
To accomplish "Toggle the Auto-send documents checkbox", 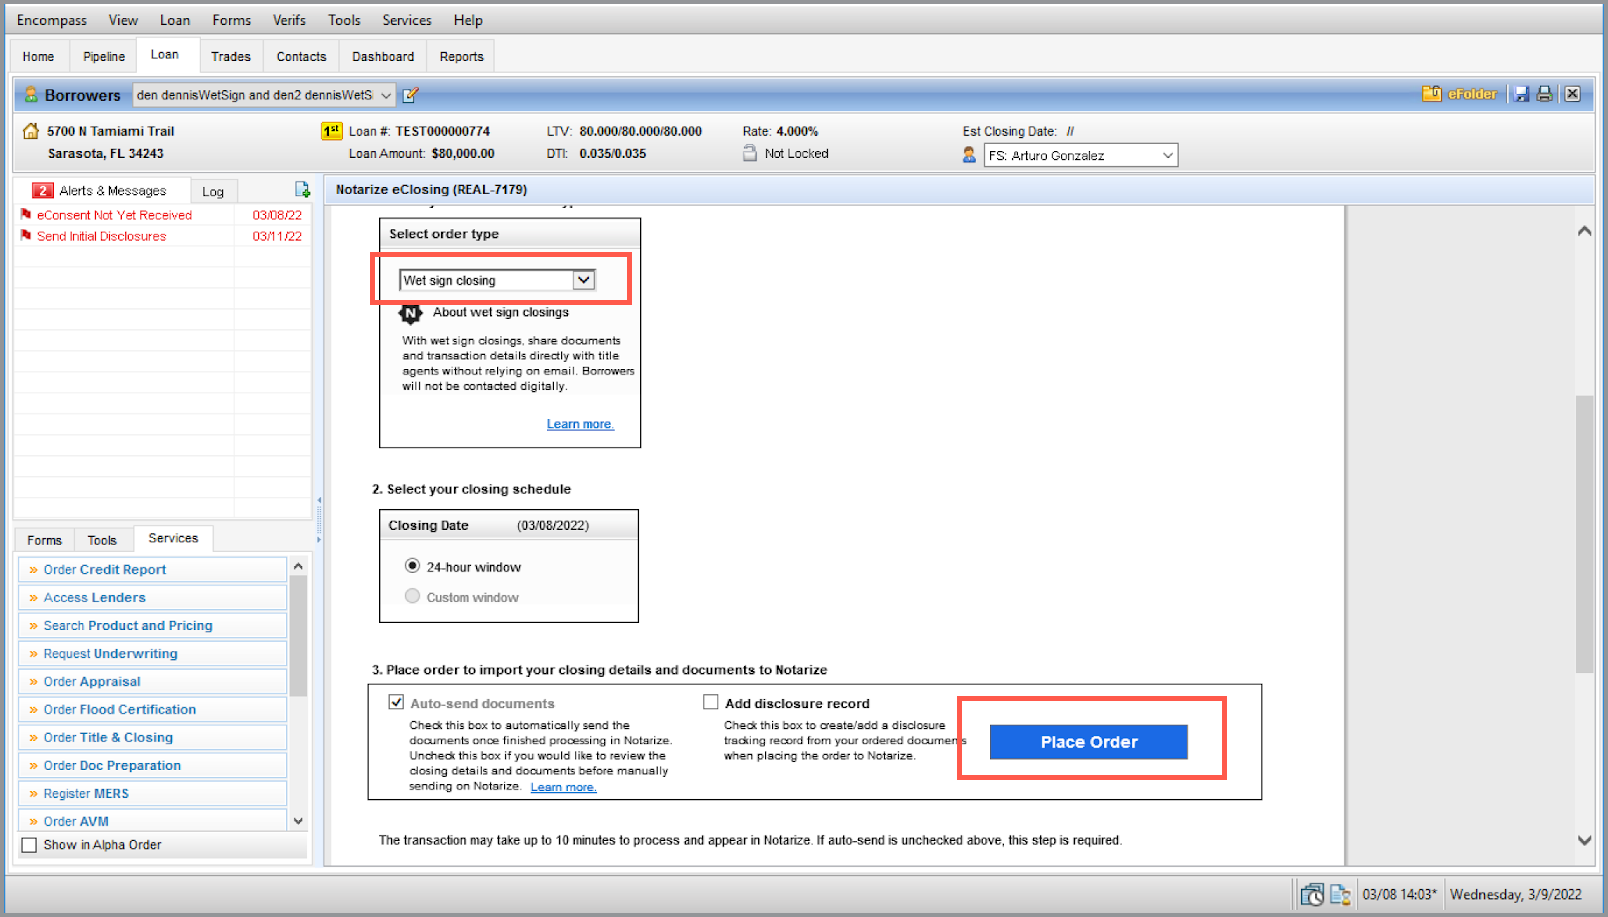I will coord(396,702).
